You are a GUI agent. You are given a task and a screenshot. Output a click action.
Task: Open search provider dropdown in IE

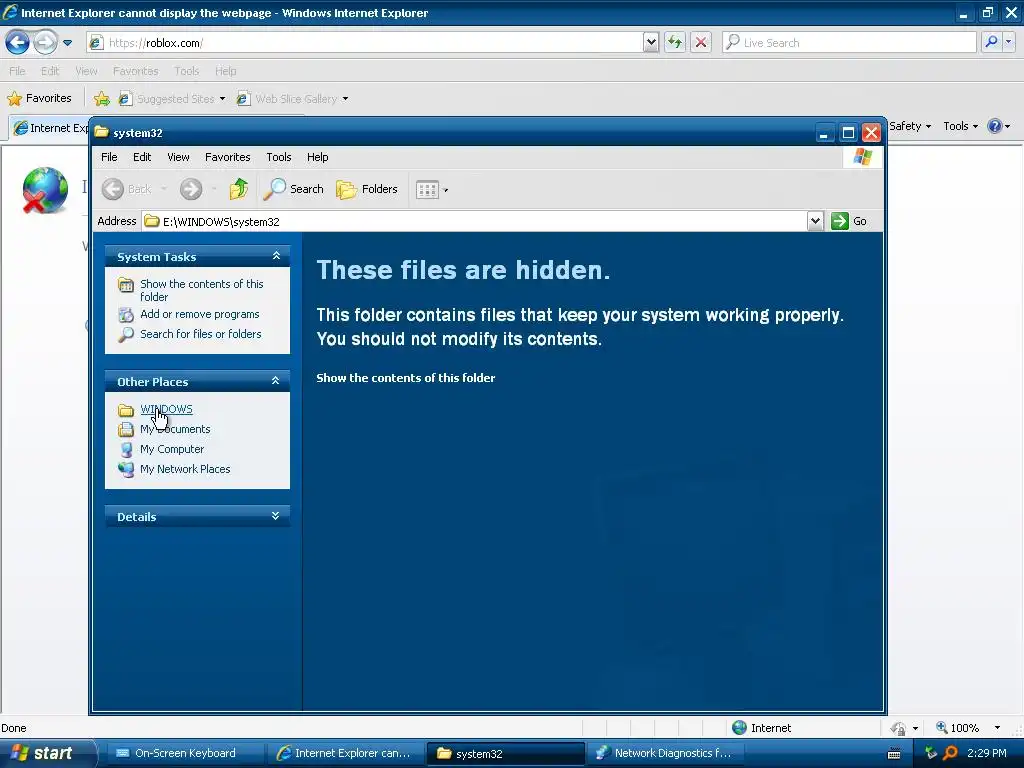click(1009, 42)
